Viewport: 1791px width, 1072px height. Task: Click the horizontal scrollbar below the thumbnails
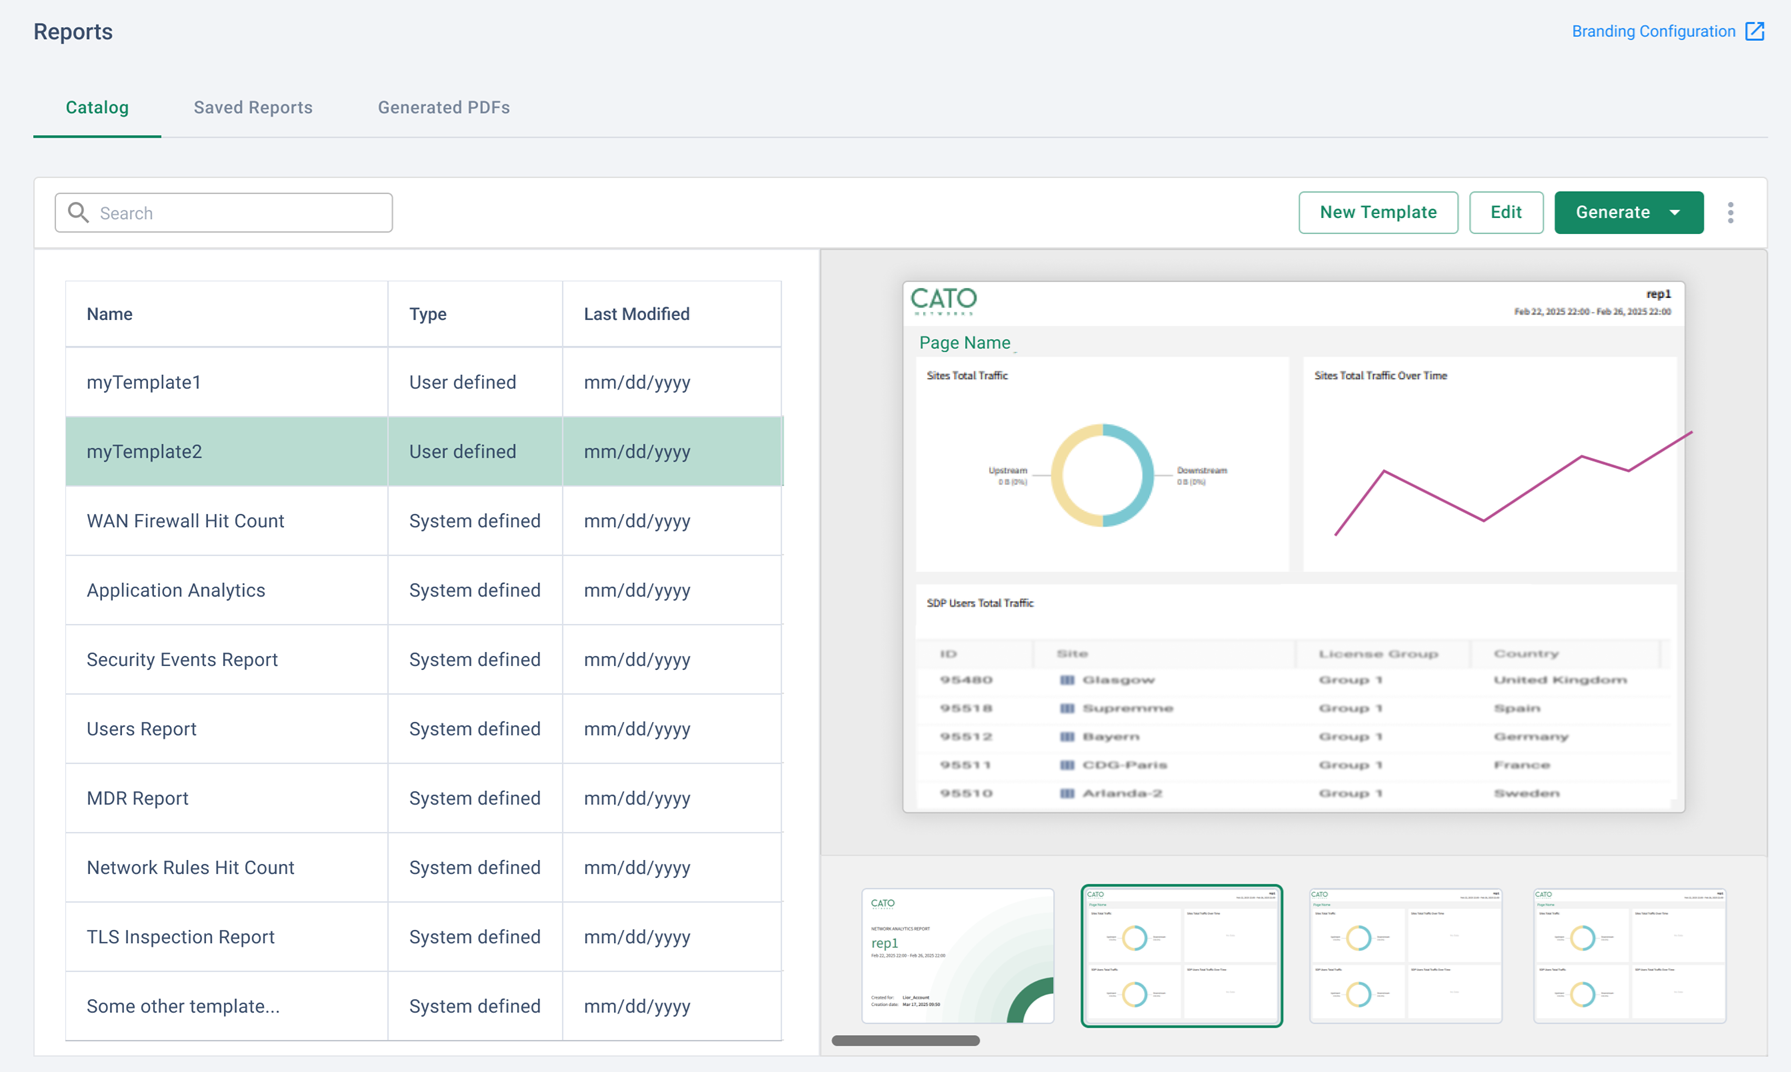[x=906, y=1040]
